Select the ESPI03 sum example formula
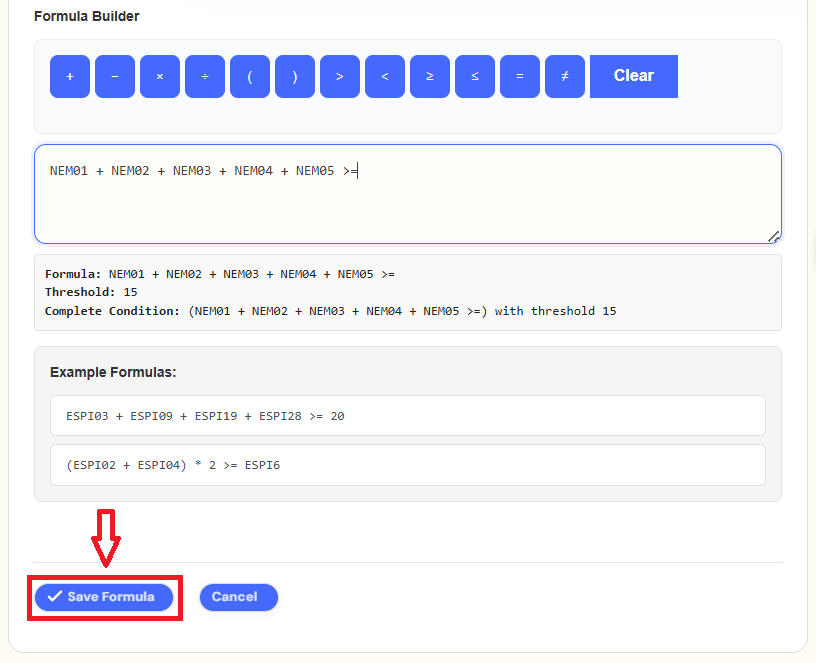The height and width of the screenshot is (663, 816). pyautogui.click(x=407, y=415)
